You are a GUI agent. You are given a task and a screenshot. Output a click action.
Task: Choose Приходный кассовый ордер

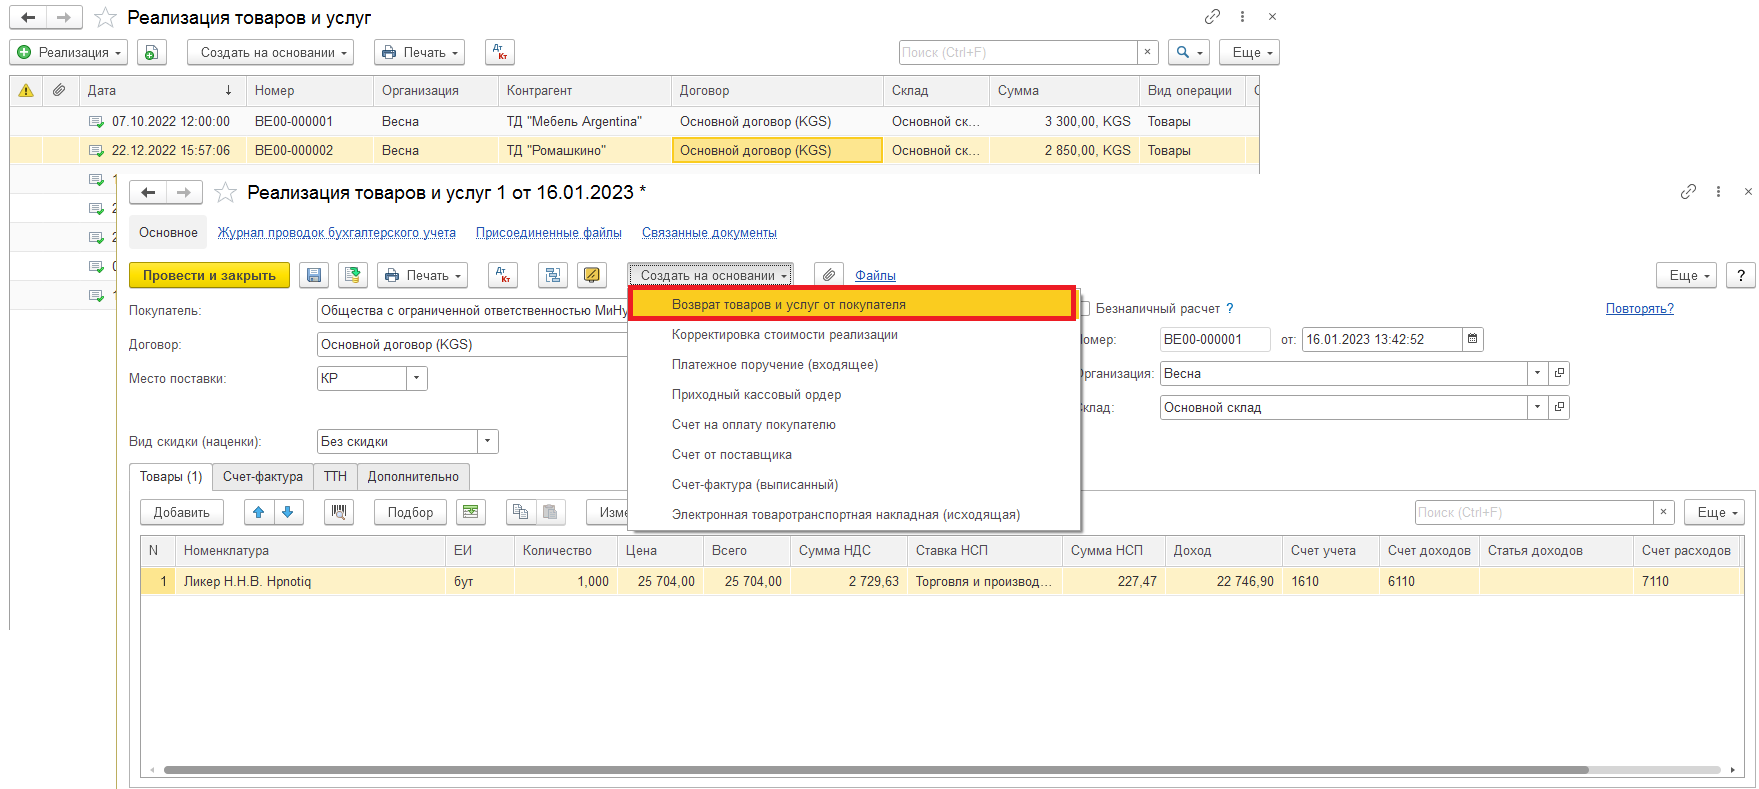click(x=854, y=394)
